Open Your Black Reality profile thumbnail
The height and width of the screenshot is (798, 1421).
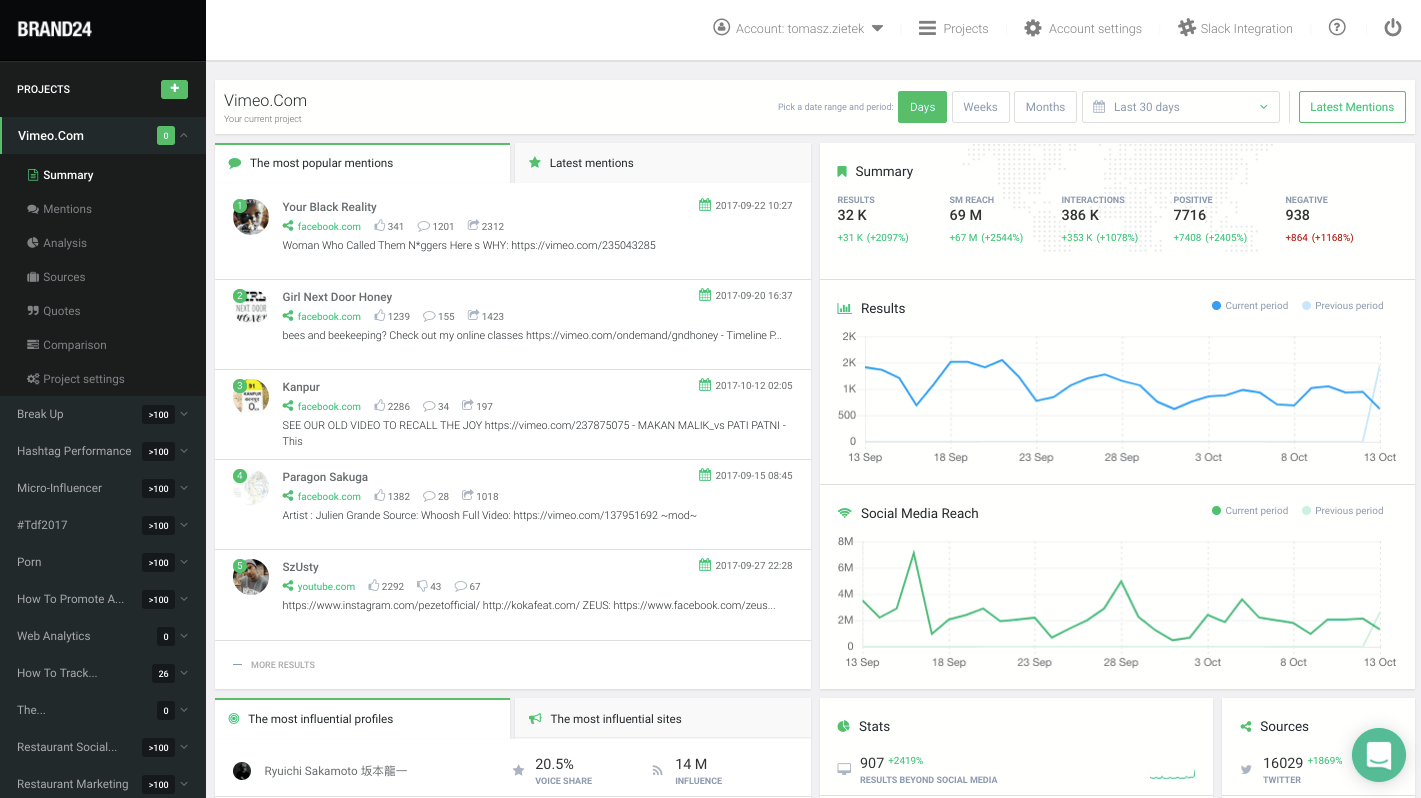pyautogui.click(x=251, y=217)
